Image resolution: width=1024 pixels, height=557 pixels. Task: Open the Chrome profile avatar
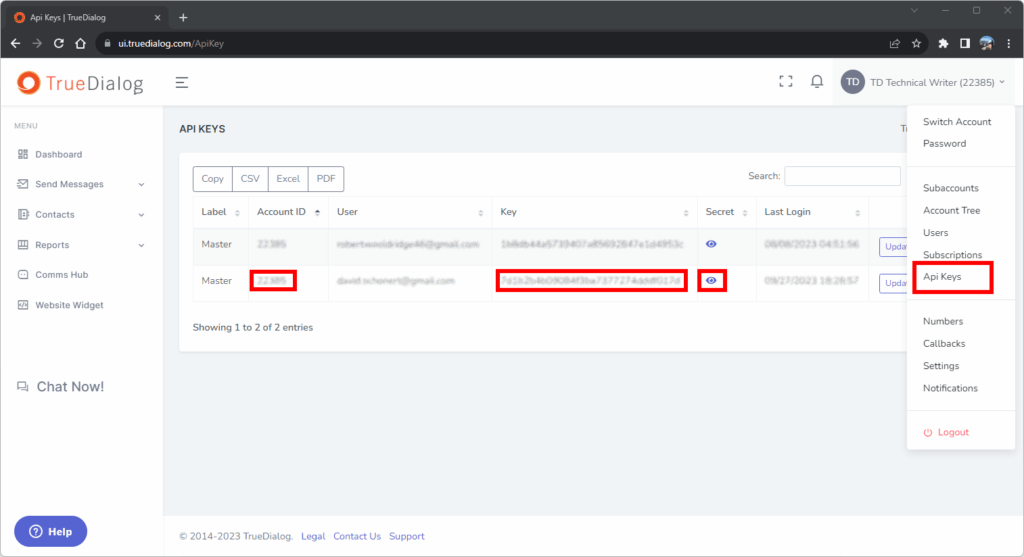[986, 43]
